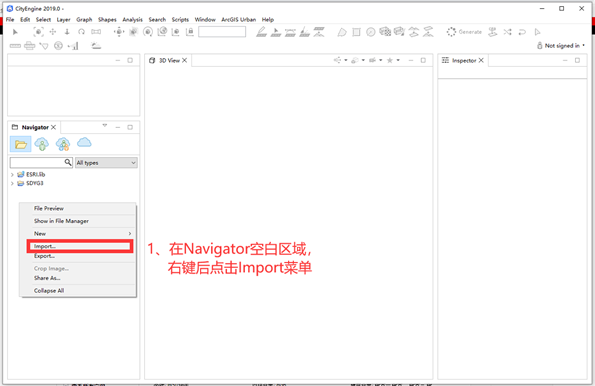The width and height of the screenshot is (595, 386).
Task: Select the measure distance ruler tool
Action: pyautogui.click(x=15, y=46)
